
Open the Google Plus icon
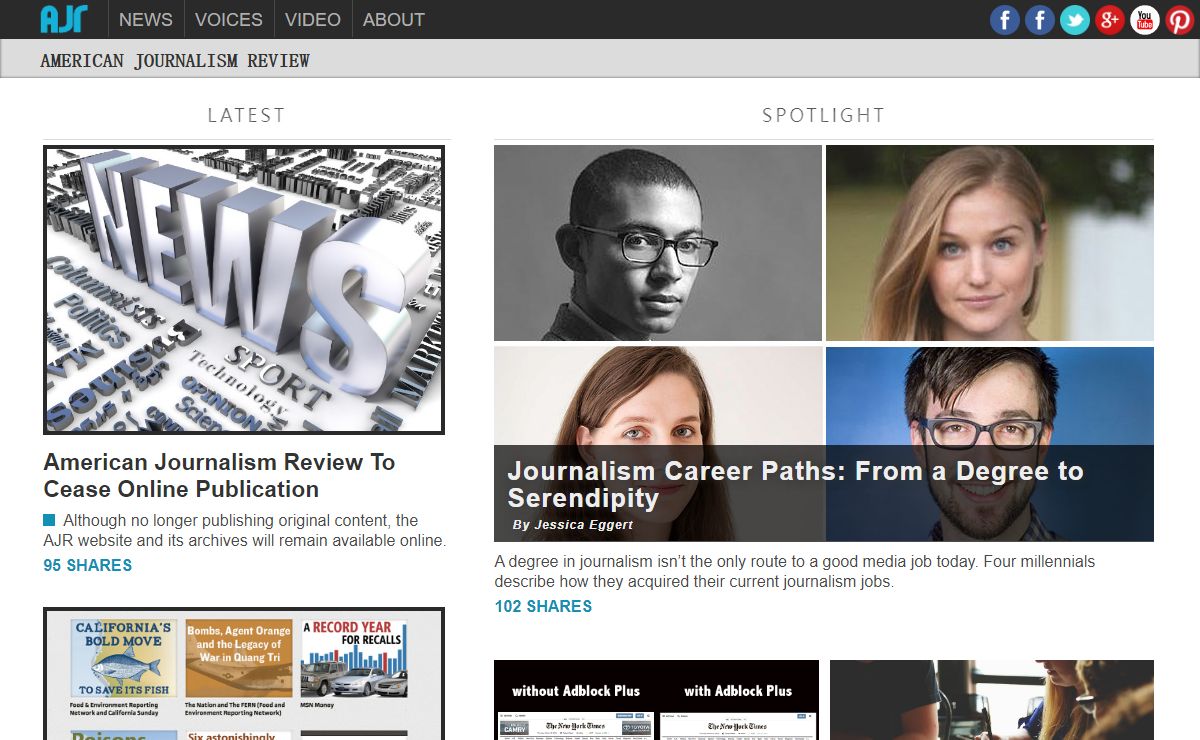click(x=1110, y=19)
